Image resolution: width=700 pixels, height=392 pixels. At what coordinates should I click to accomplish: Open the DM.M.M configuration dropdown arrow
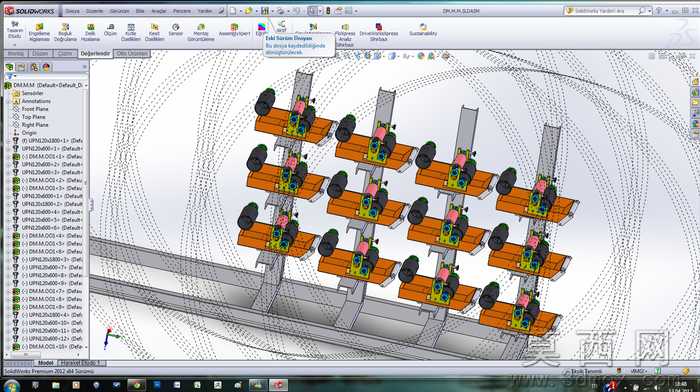click(x=86, y=85)
